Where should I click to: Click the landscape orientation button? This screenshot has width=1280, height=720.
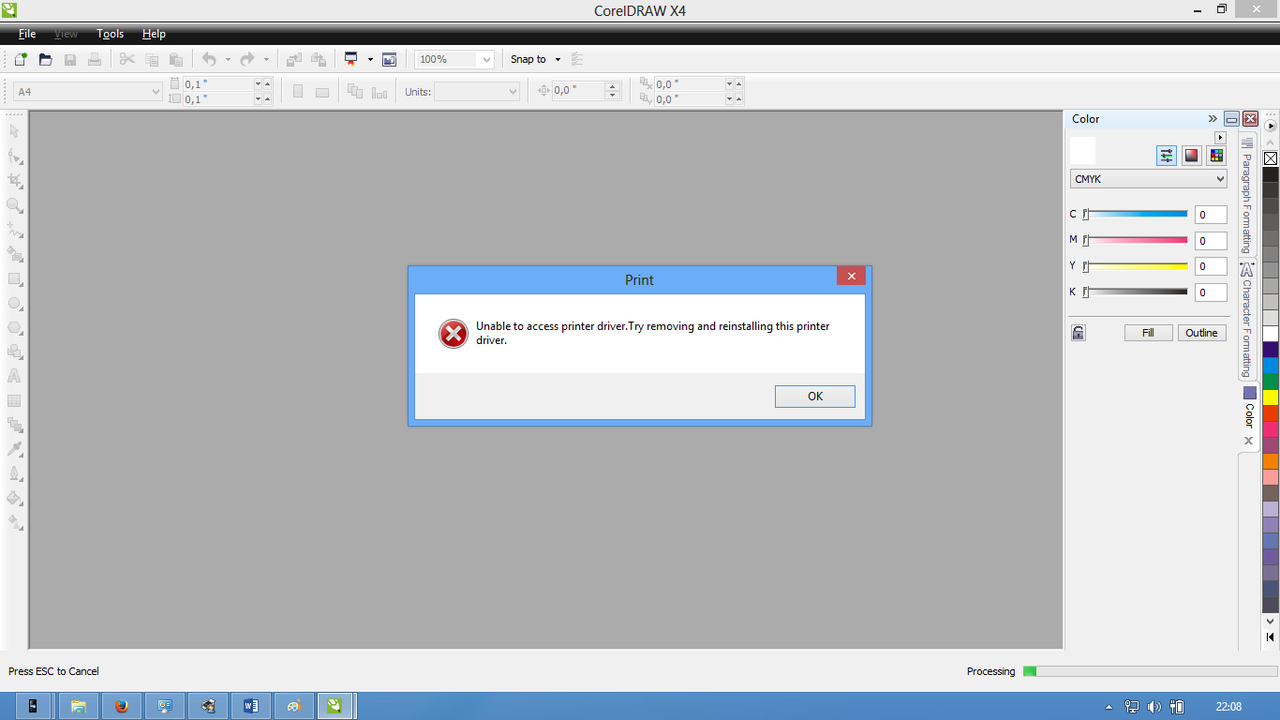tap(322, 92)
